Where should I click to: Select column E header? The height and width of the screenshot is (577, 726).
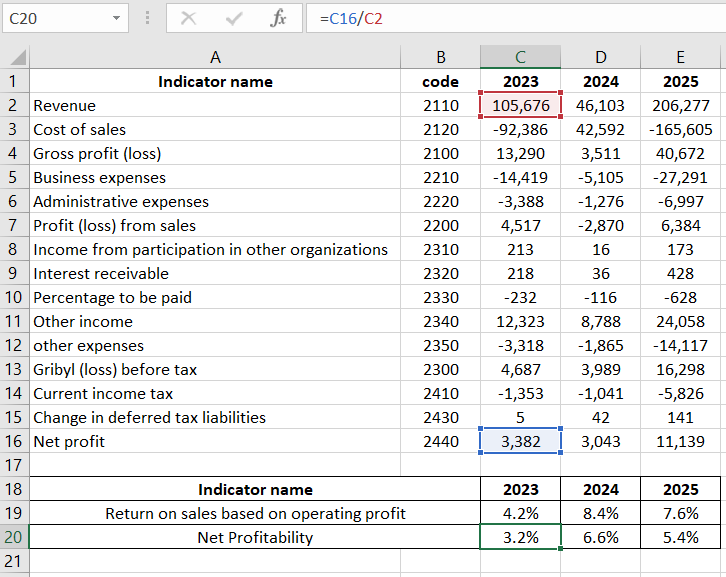tap(680, 57)
